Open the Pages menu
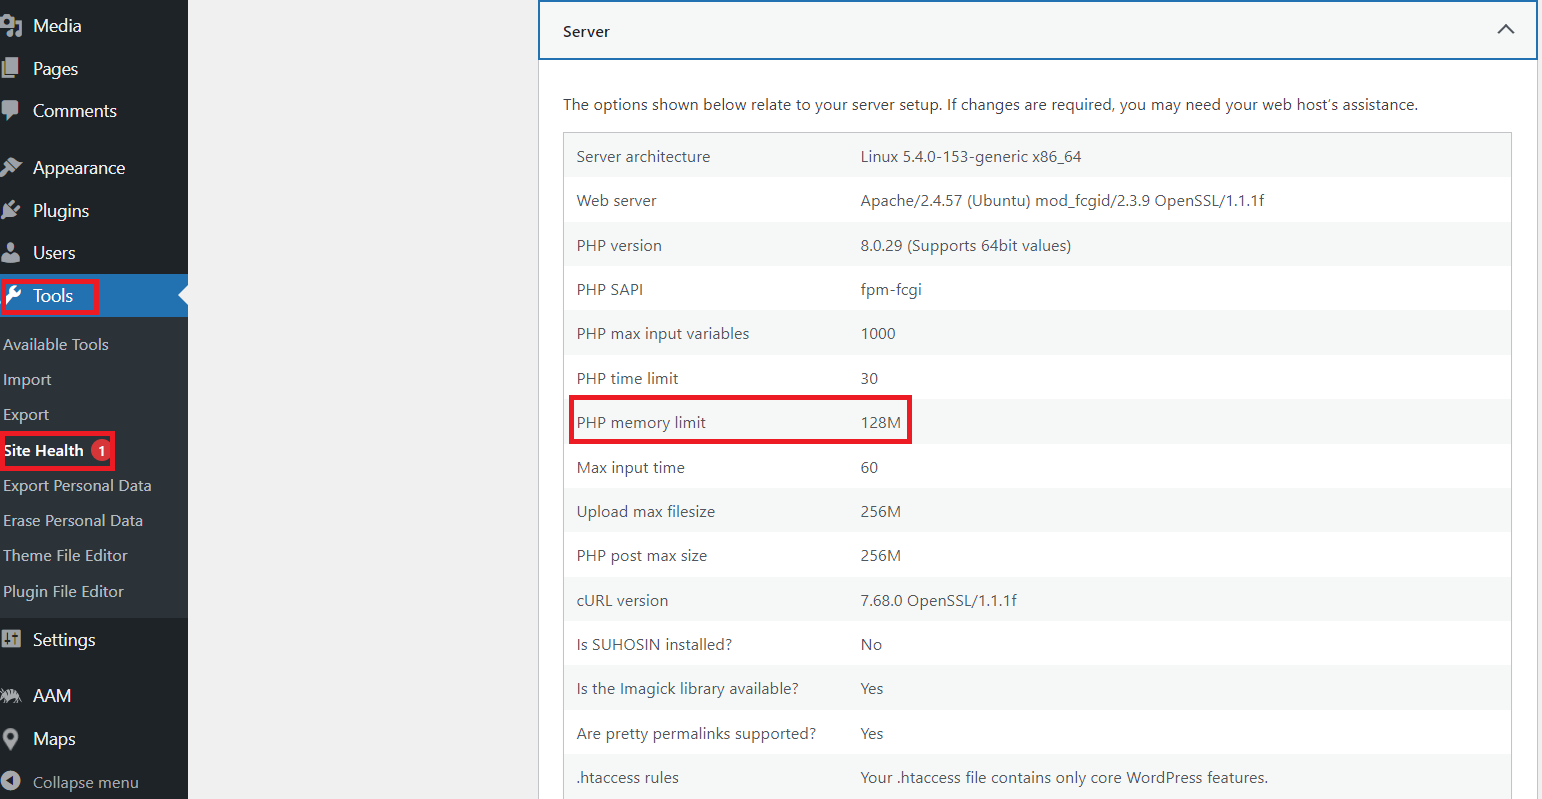1542x799 pixels. click(55, 69)
